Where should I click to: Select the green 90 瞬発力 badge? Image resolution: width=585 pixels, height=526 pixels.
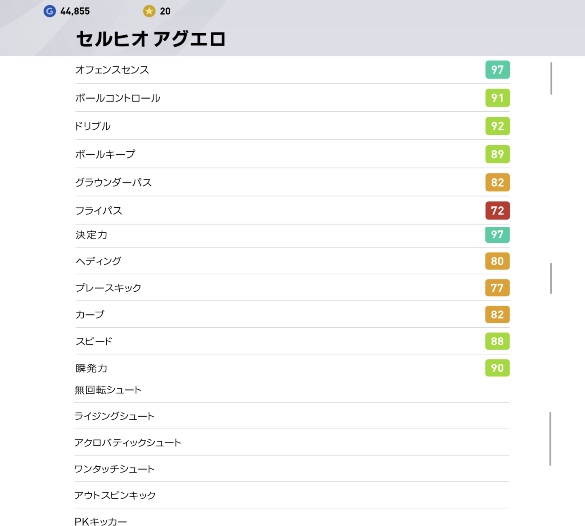pyautogui.click(x=497, y=368)
